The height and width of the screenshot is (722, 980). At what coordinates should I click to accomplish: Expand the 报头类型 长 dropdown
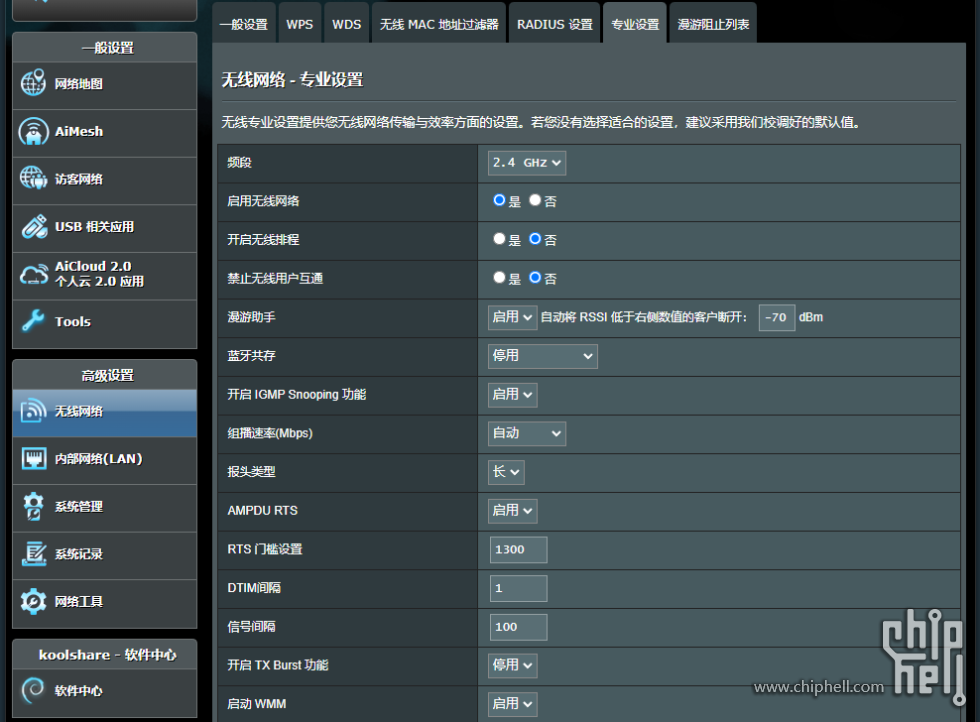coord(506,472)
